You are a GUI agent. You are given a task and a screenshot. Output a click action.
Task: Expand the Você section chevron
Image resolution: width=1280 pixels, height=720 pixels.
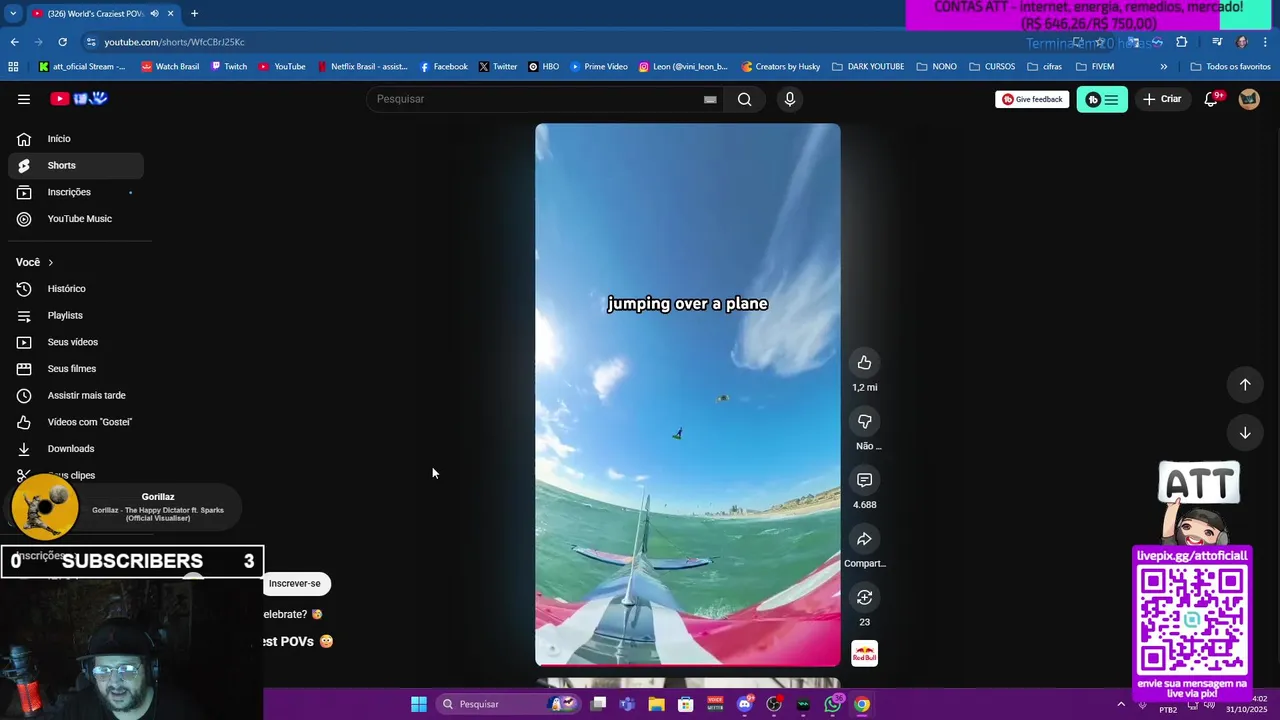pos(50,262)
